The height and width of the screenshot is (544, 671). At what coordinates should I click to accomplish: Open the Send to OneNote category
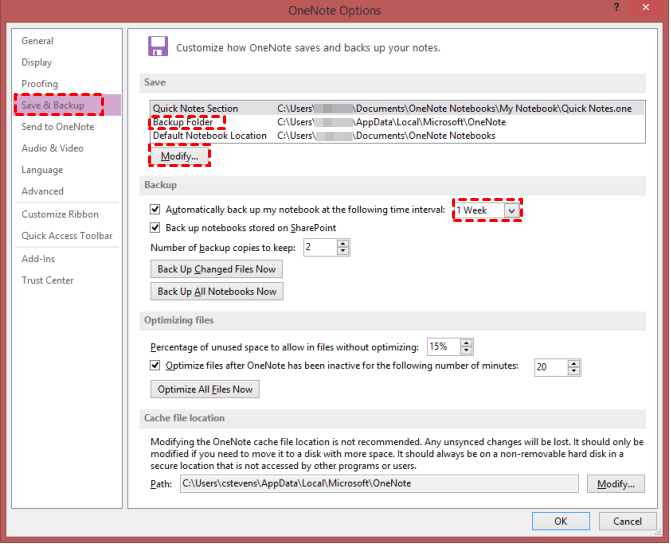click(x=58, y=127)
